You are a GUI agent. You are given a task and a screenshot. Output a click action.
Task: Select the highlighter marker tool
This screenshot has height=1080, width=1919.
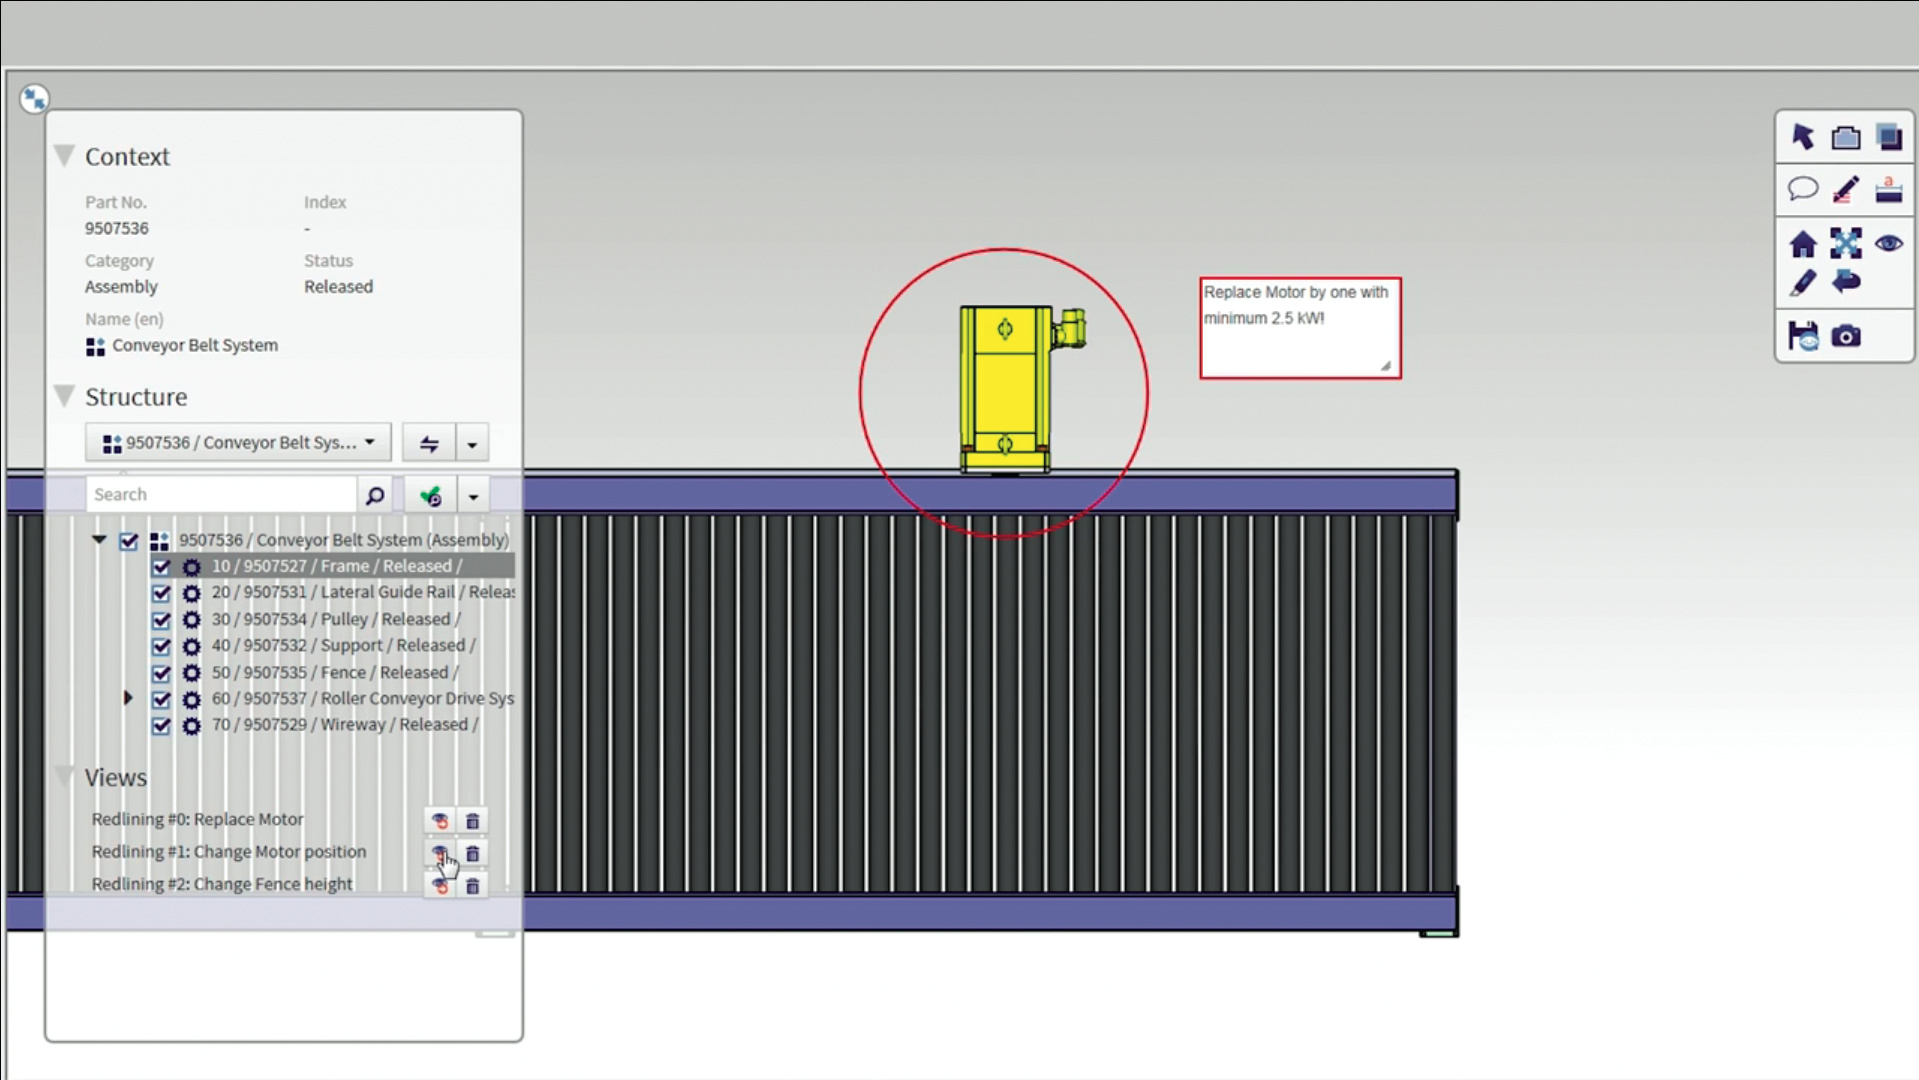coord(1845,189)
